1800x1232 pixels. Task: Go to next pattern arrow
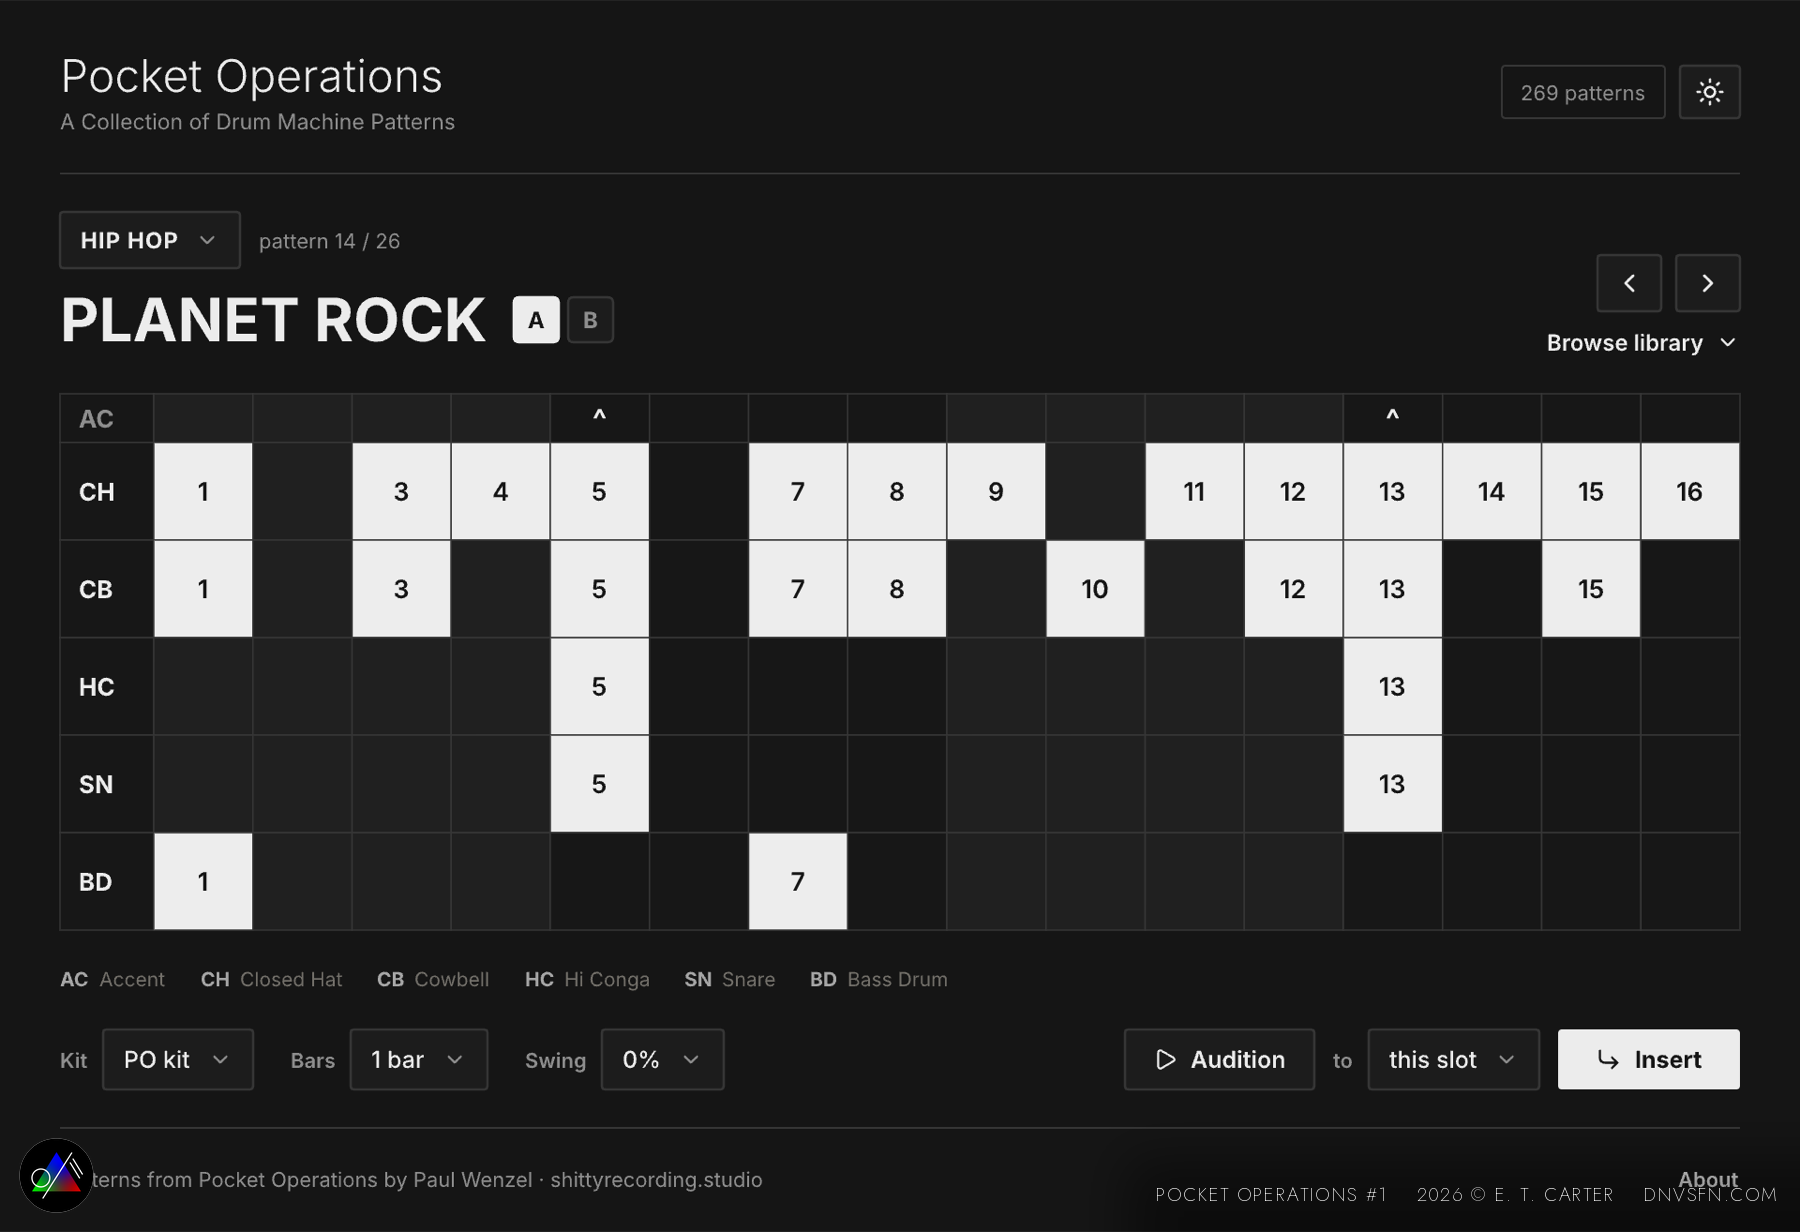click(1707, 283)
